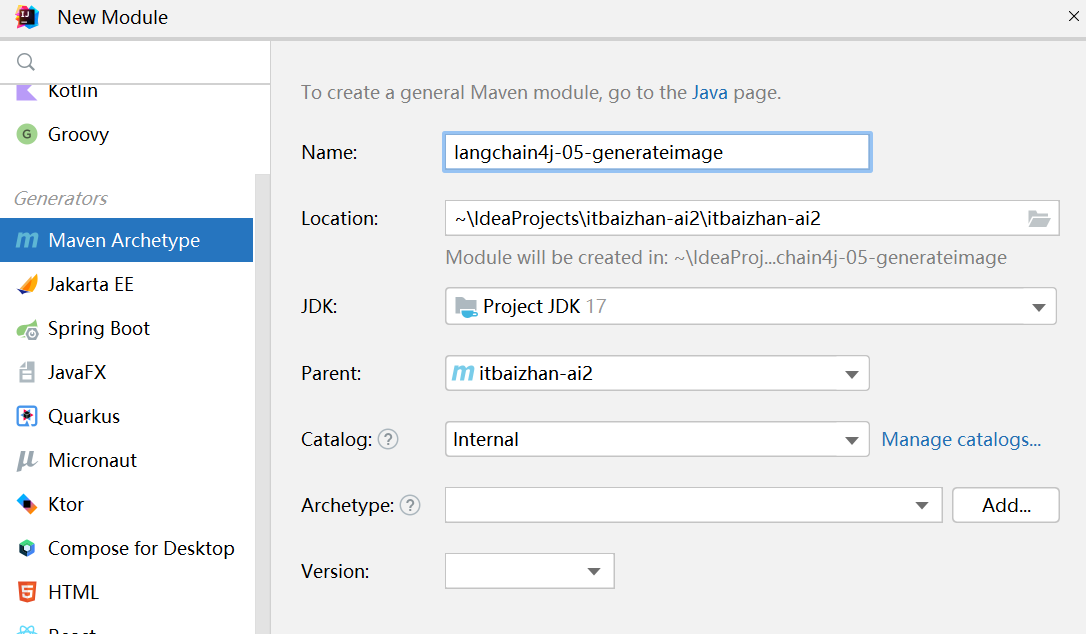Open Catalog help question mark icon

[x=388, y=439]
